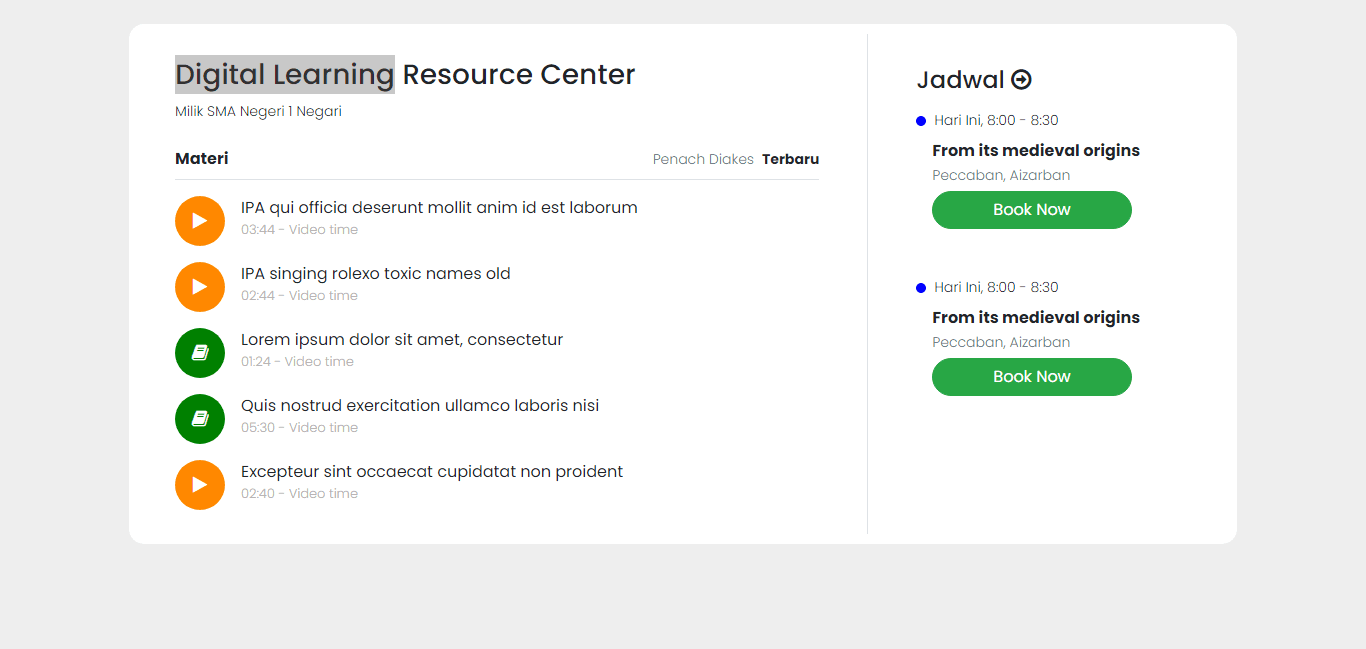Open "From its medieval origins" schedule details
This screenshot has width=1366, height=649.
pyautogui.click(x=1035, y=150)
